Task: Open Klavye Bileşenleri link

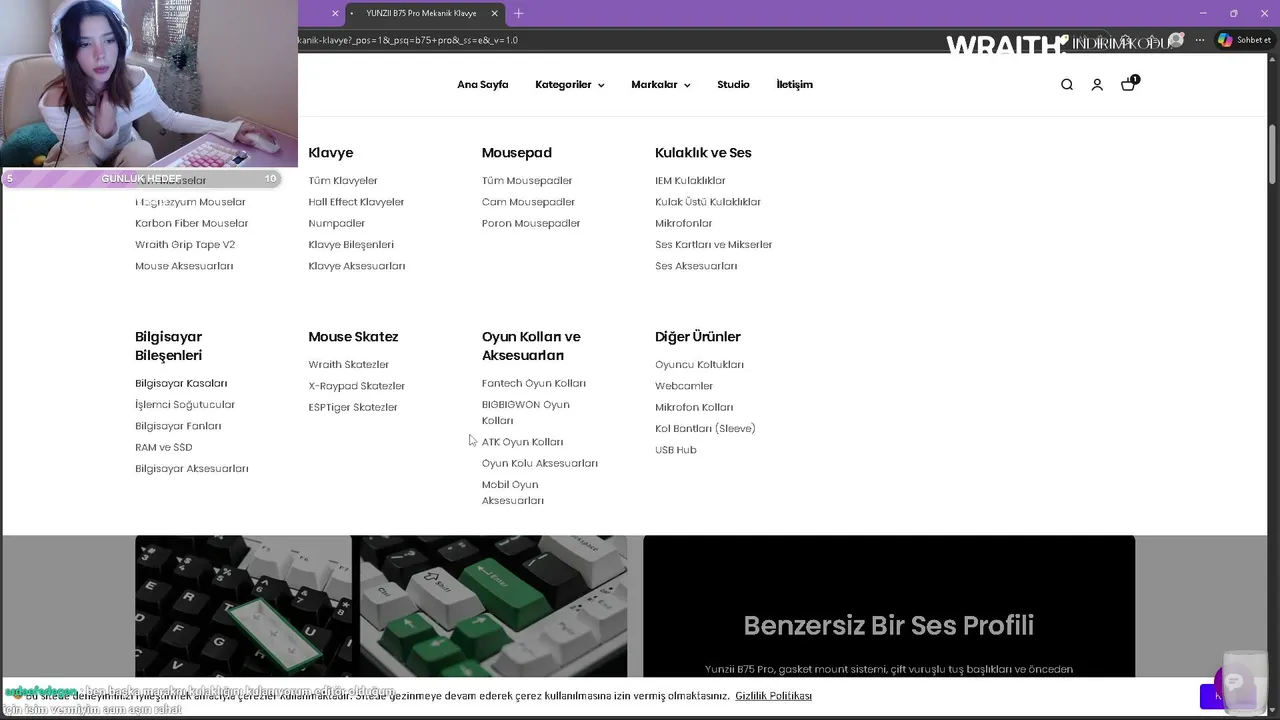Action: coord(351,245)
